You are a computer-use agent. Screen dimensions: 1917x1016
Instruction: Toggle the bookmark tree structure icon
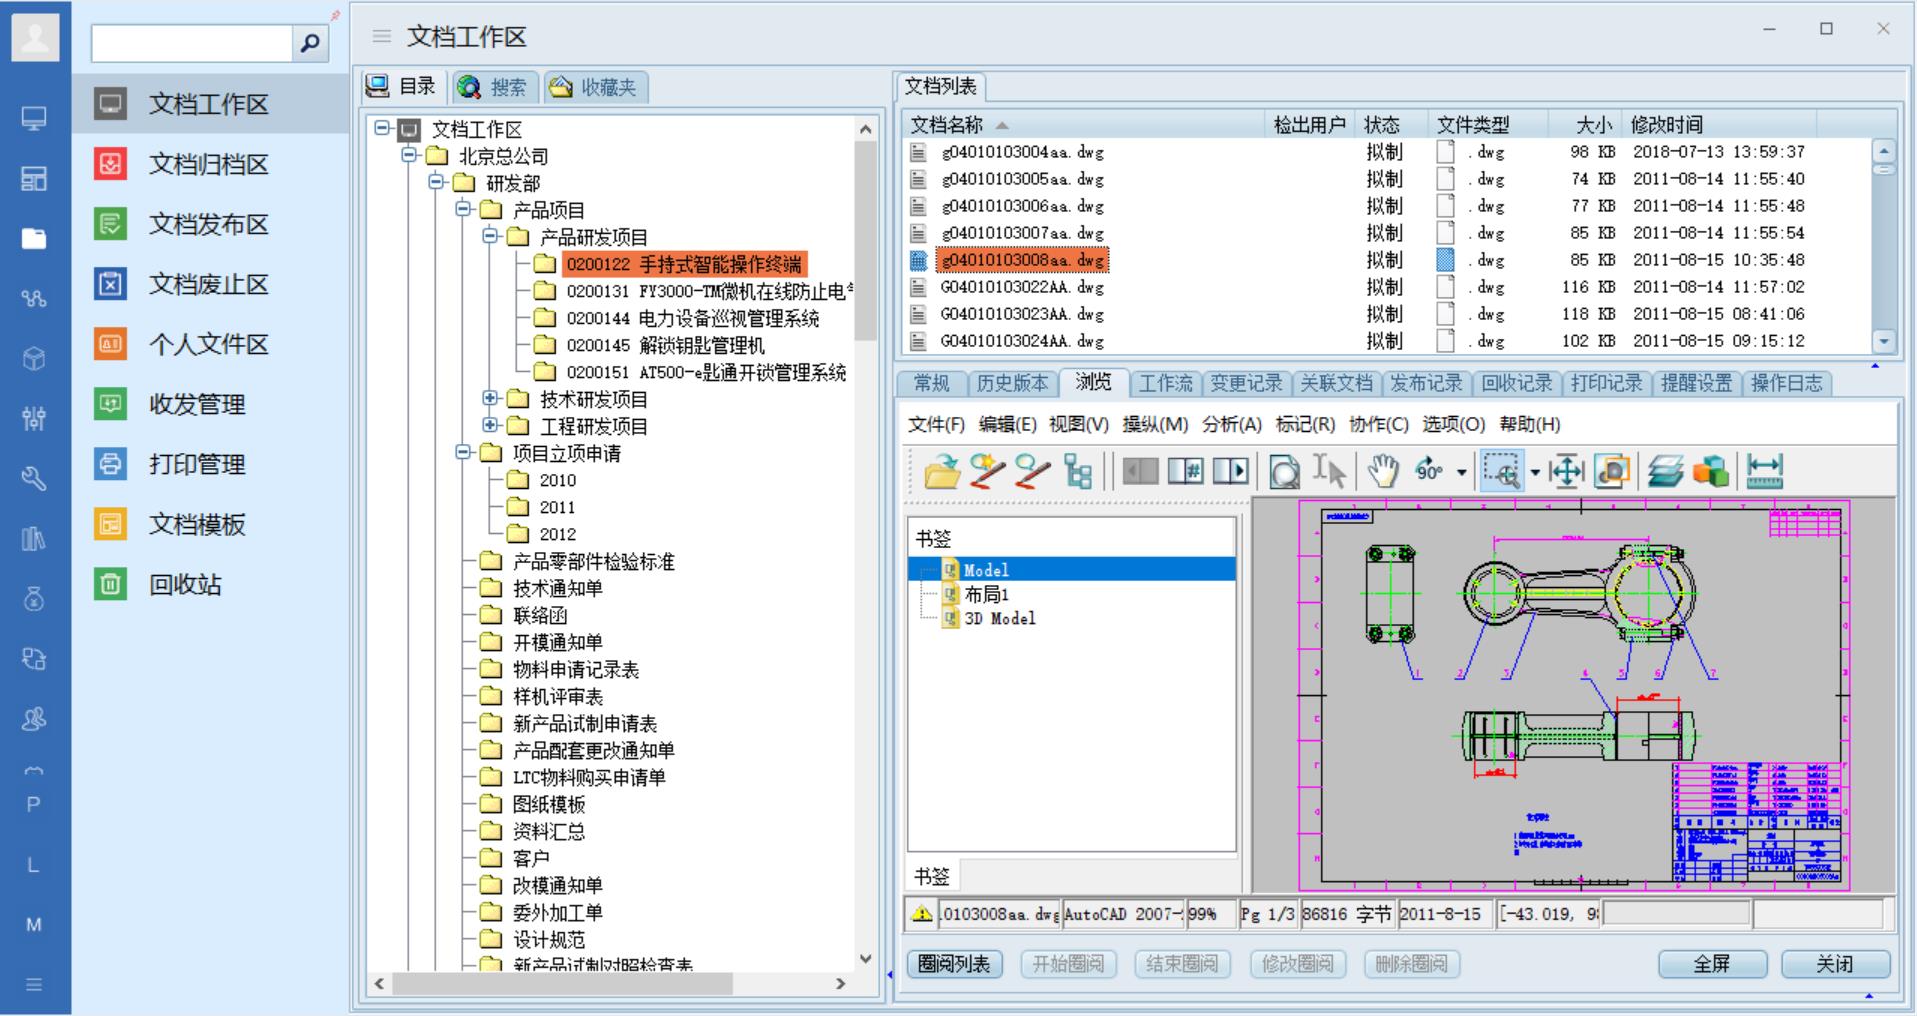(1078, 470)
